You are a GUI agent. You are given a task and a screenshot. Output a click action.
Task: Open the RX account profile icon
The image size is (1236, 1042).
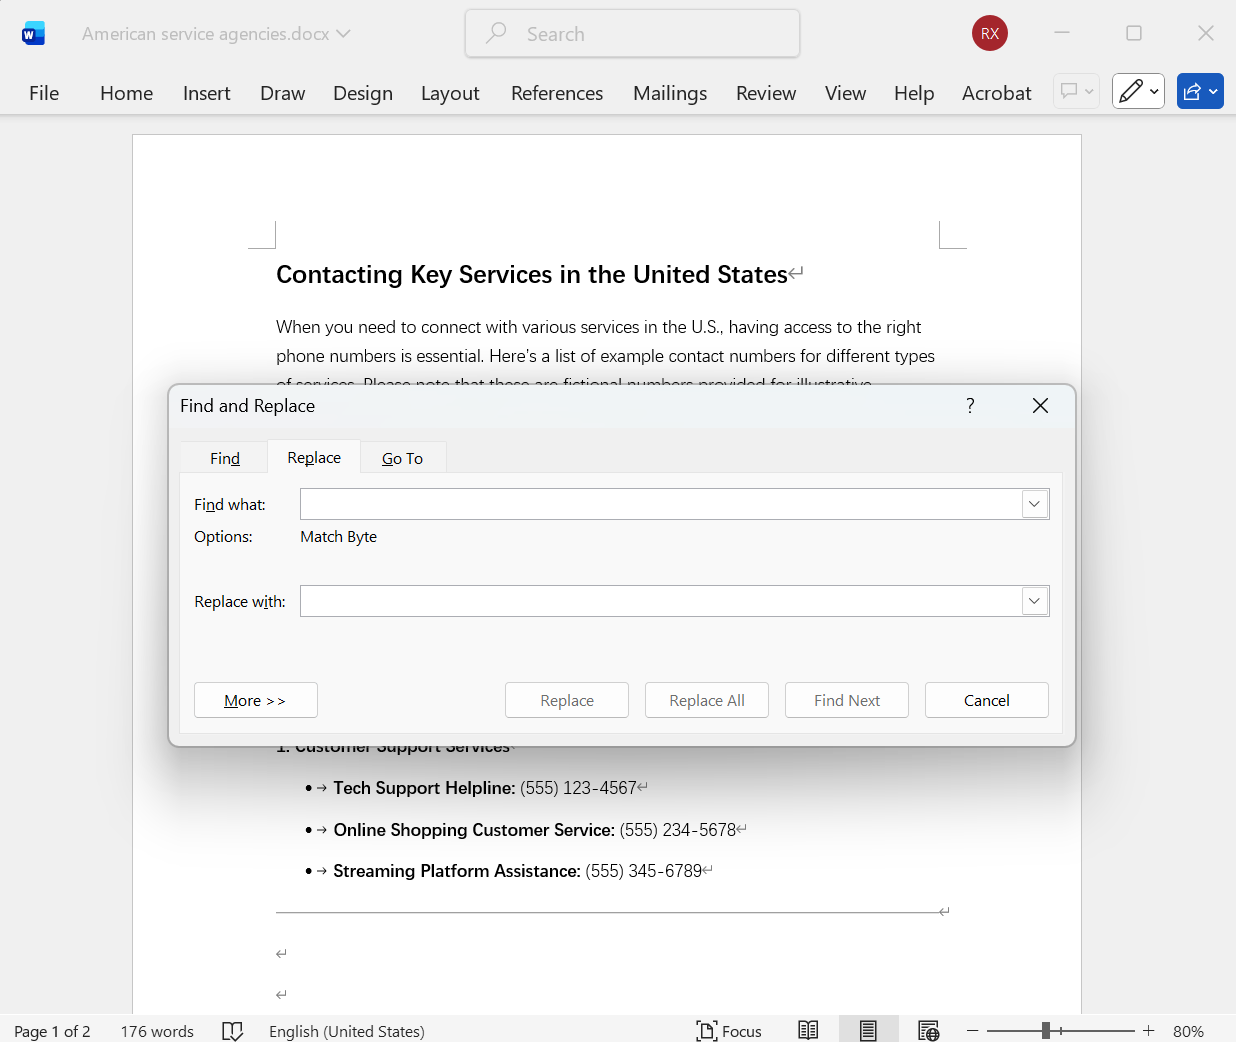tap(989, 33)
